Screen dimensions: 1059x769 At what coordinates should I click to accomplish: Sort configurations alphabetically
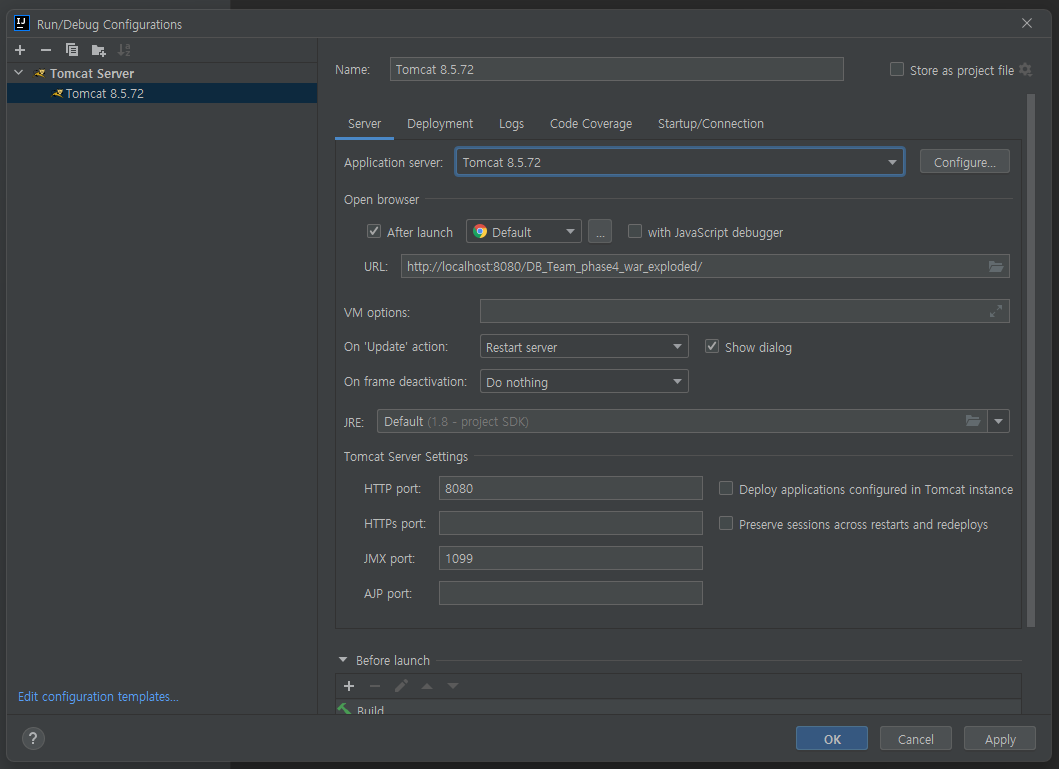pyautogui.click(x=124, y=50)
